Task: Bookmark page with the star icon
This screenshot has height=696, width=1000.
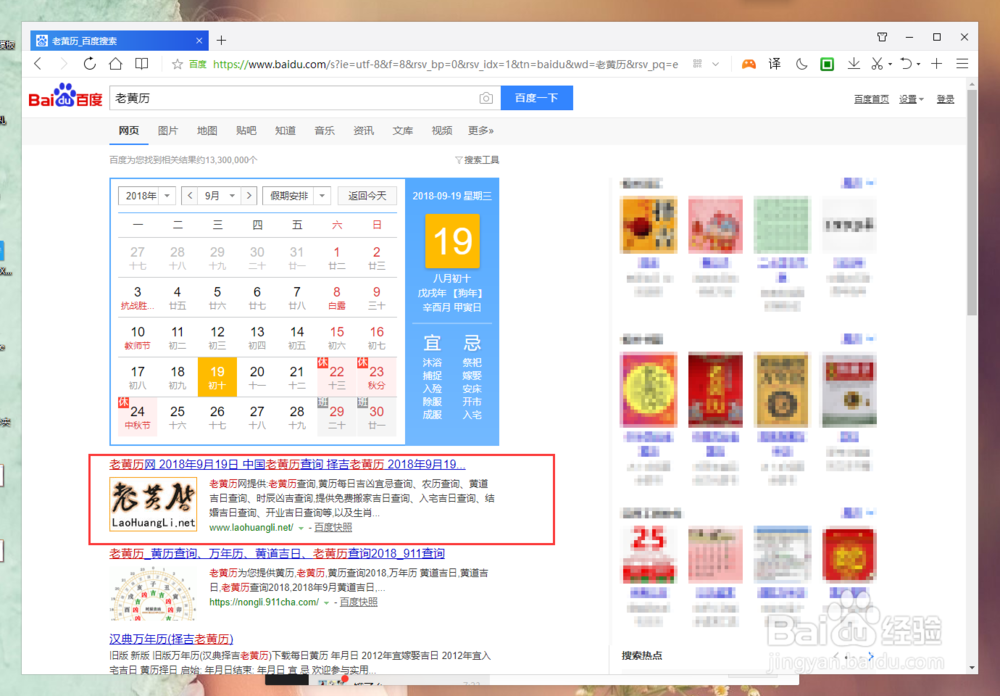Action: (177, 64)
